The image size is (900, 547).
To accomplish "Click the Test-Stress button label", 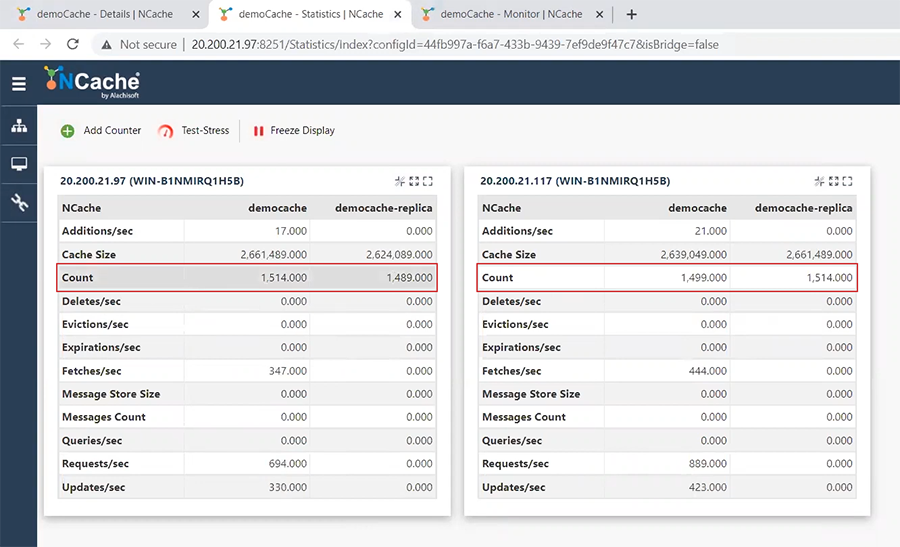I will tap(205, 130).
